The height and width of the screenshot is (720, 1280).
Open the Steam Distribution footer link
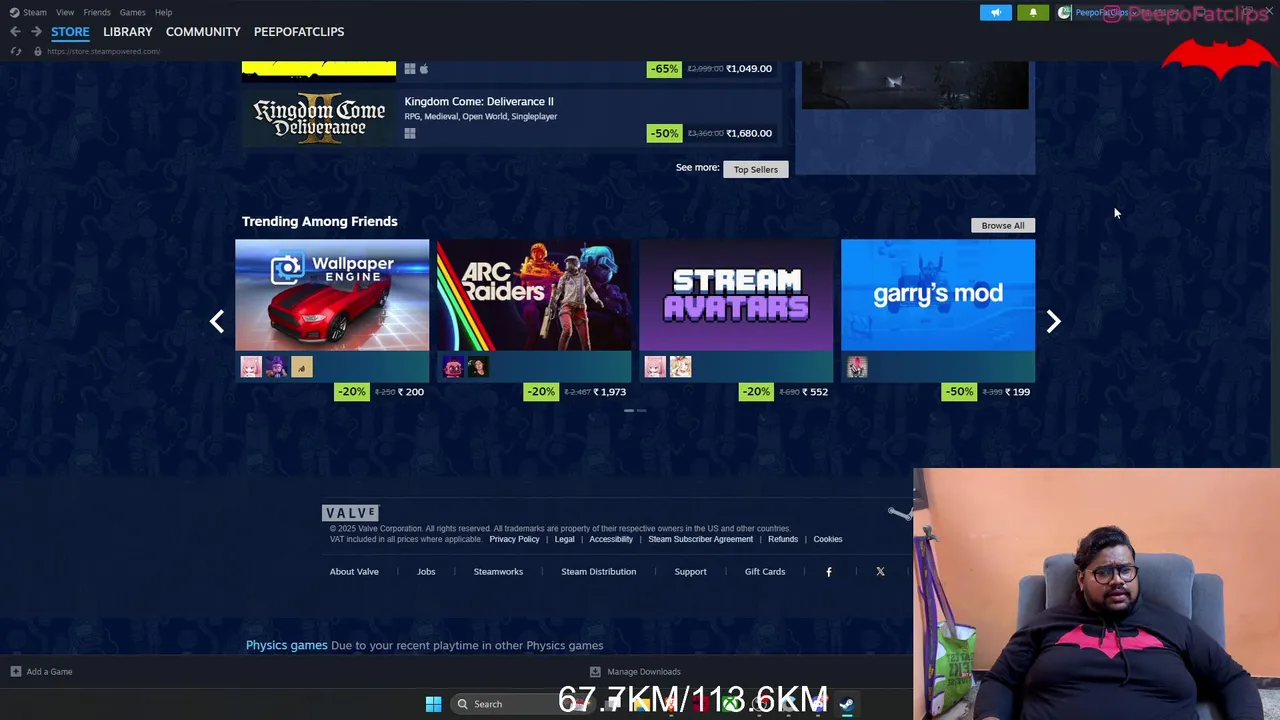(x=598, y=572)
